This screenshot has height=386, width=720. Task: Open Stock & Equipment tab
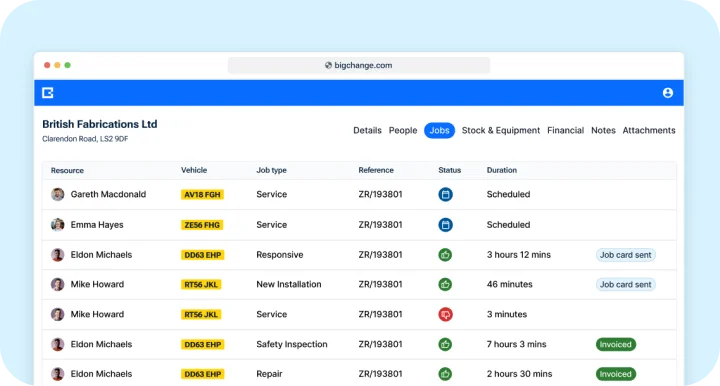pos(501,130)
